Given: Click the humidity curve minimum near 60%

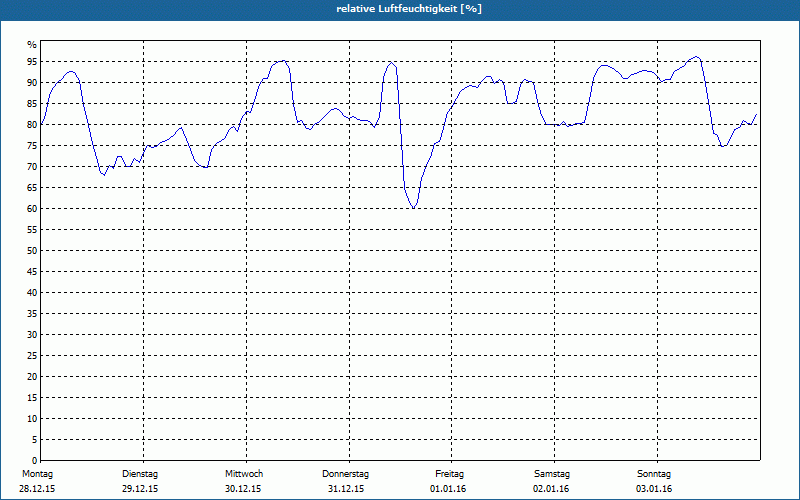Looking at the screenshot, I should pyautogui.click(x=414, y=208).
